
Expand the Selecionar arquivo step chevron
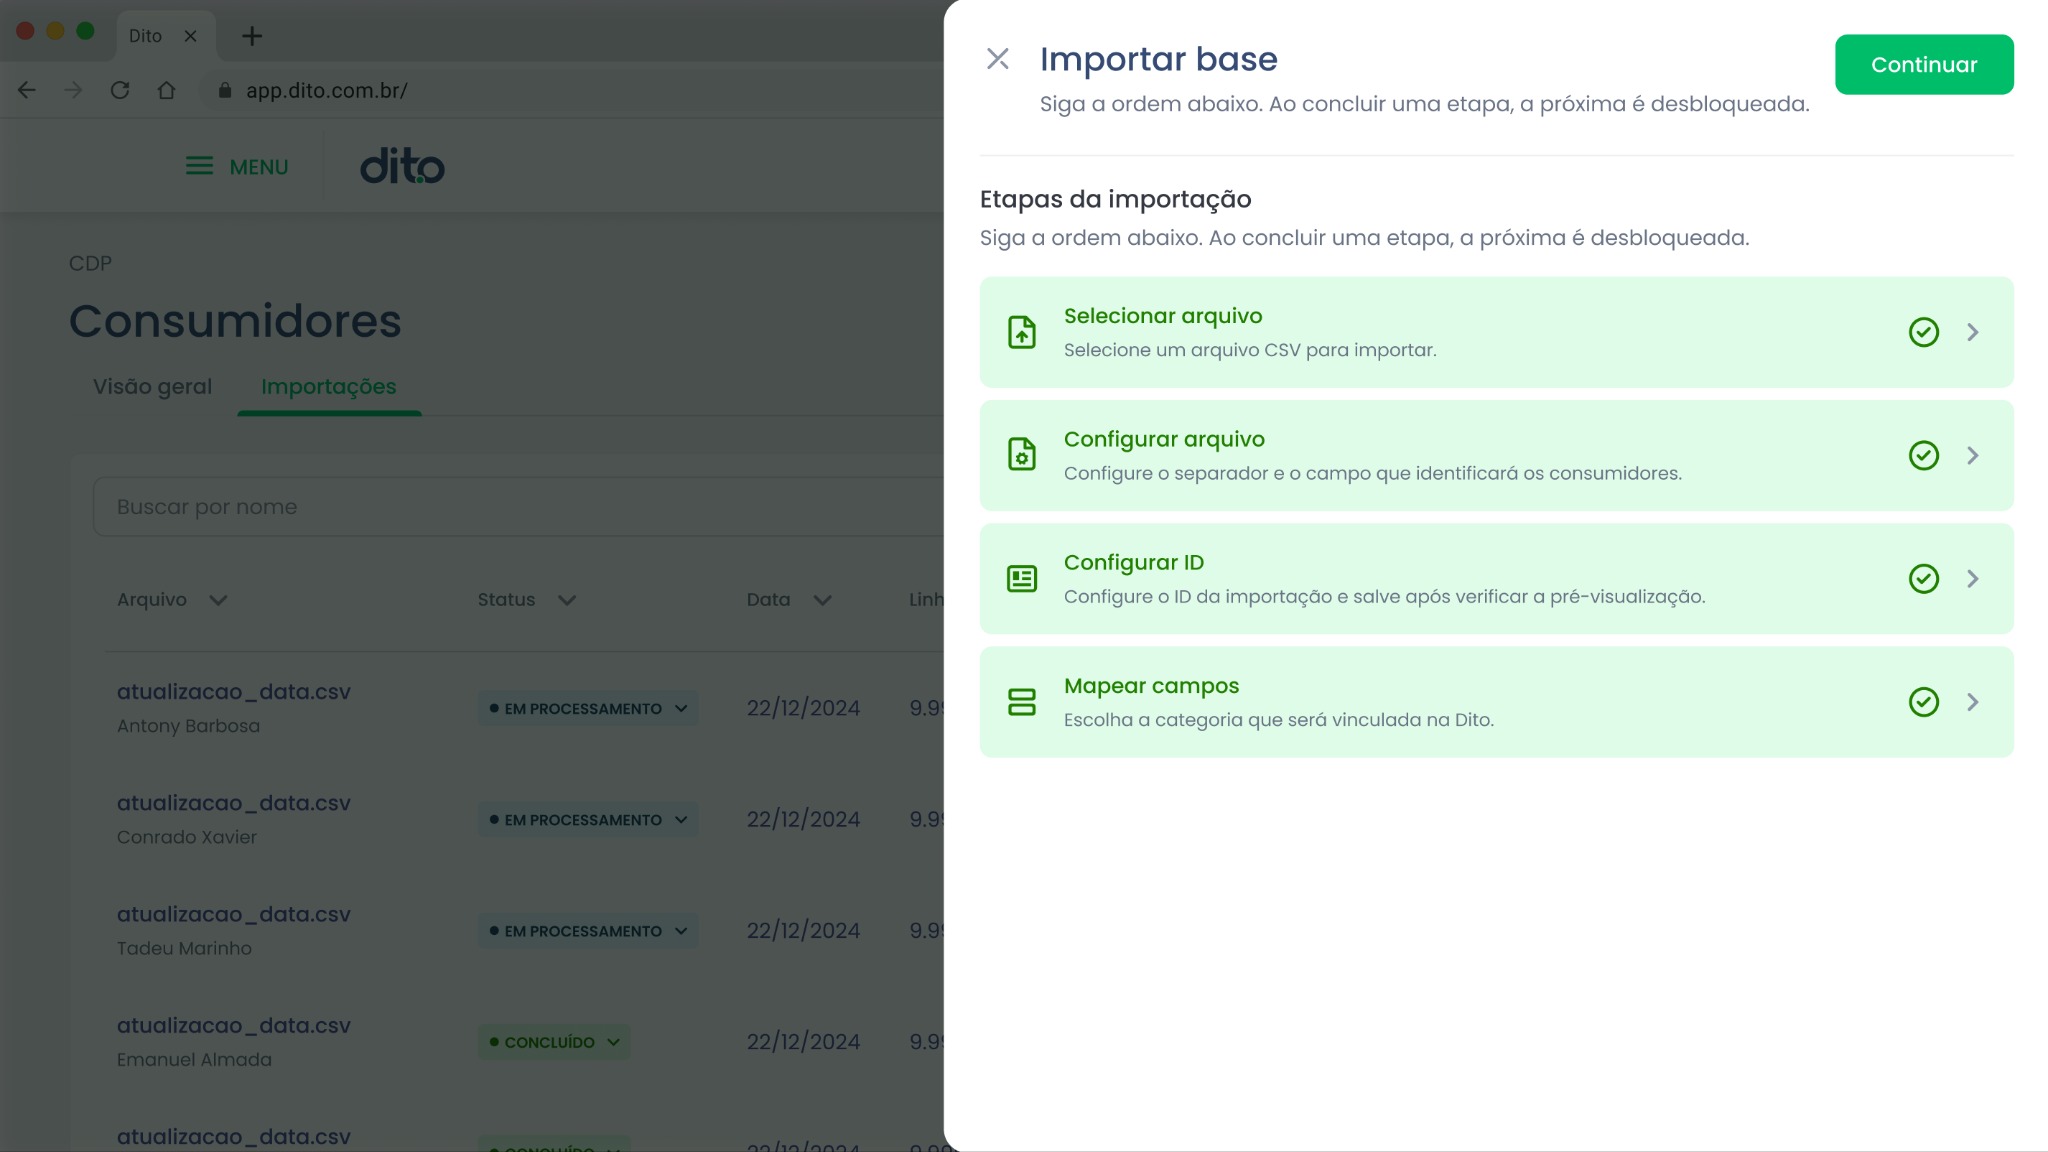click(1973, 332)
